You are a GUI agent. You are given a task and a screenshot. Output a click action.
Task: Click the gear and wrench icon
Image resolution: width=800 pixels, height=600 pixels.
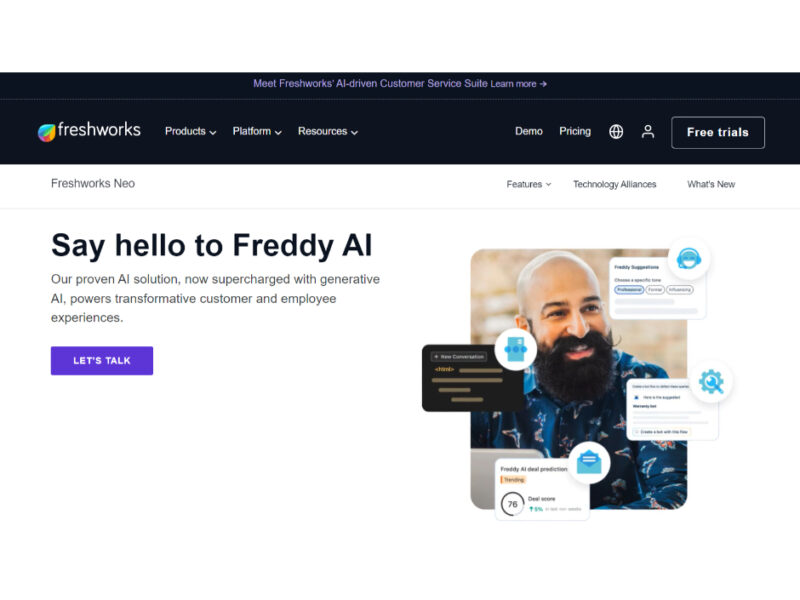point(711,382)
